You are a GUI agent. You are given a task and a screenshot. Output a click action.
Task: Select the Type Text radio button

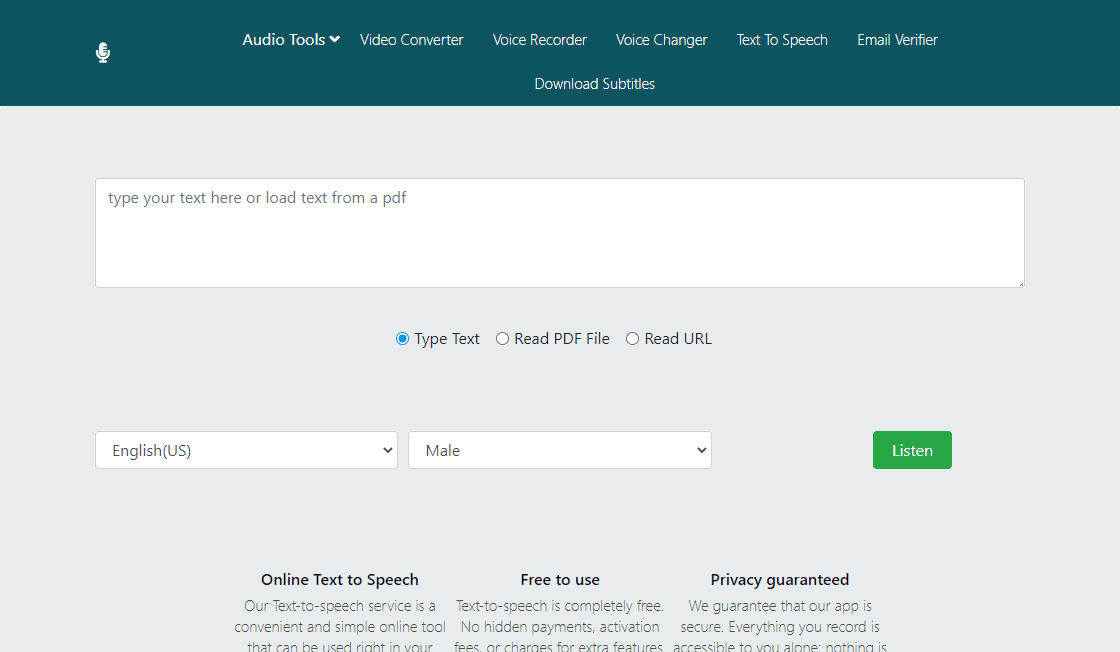click(x=403, y=339)
